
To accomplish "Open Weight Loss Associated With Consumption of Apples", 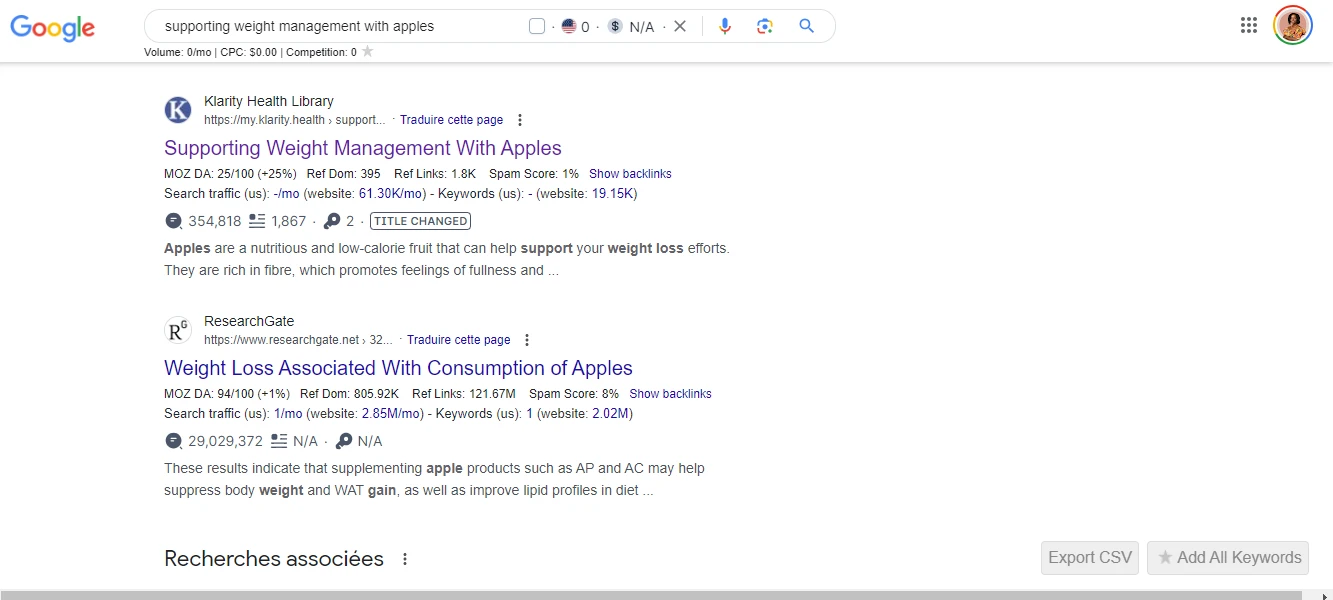I will [398, 368].
